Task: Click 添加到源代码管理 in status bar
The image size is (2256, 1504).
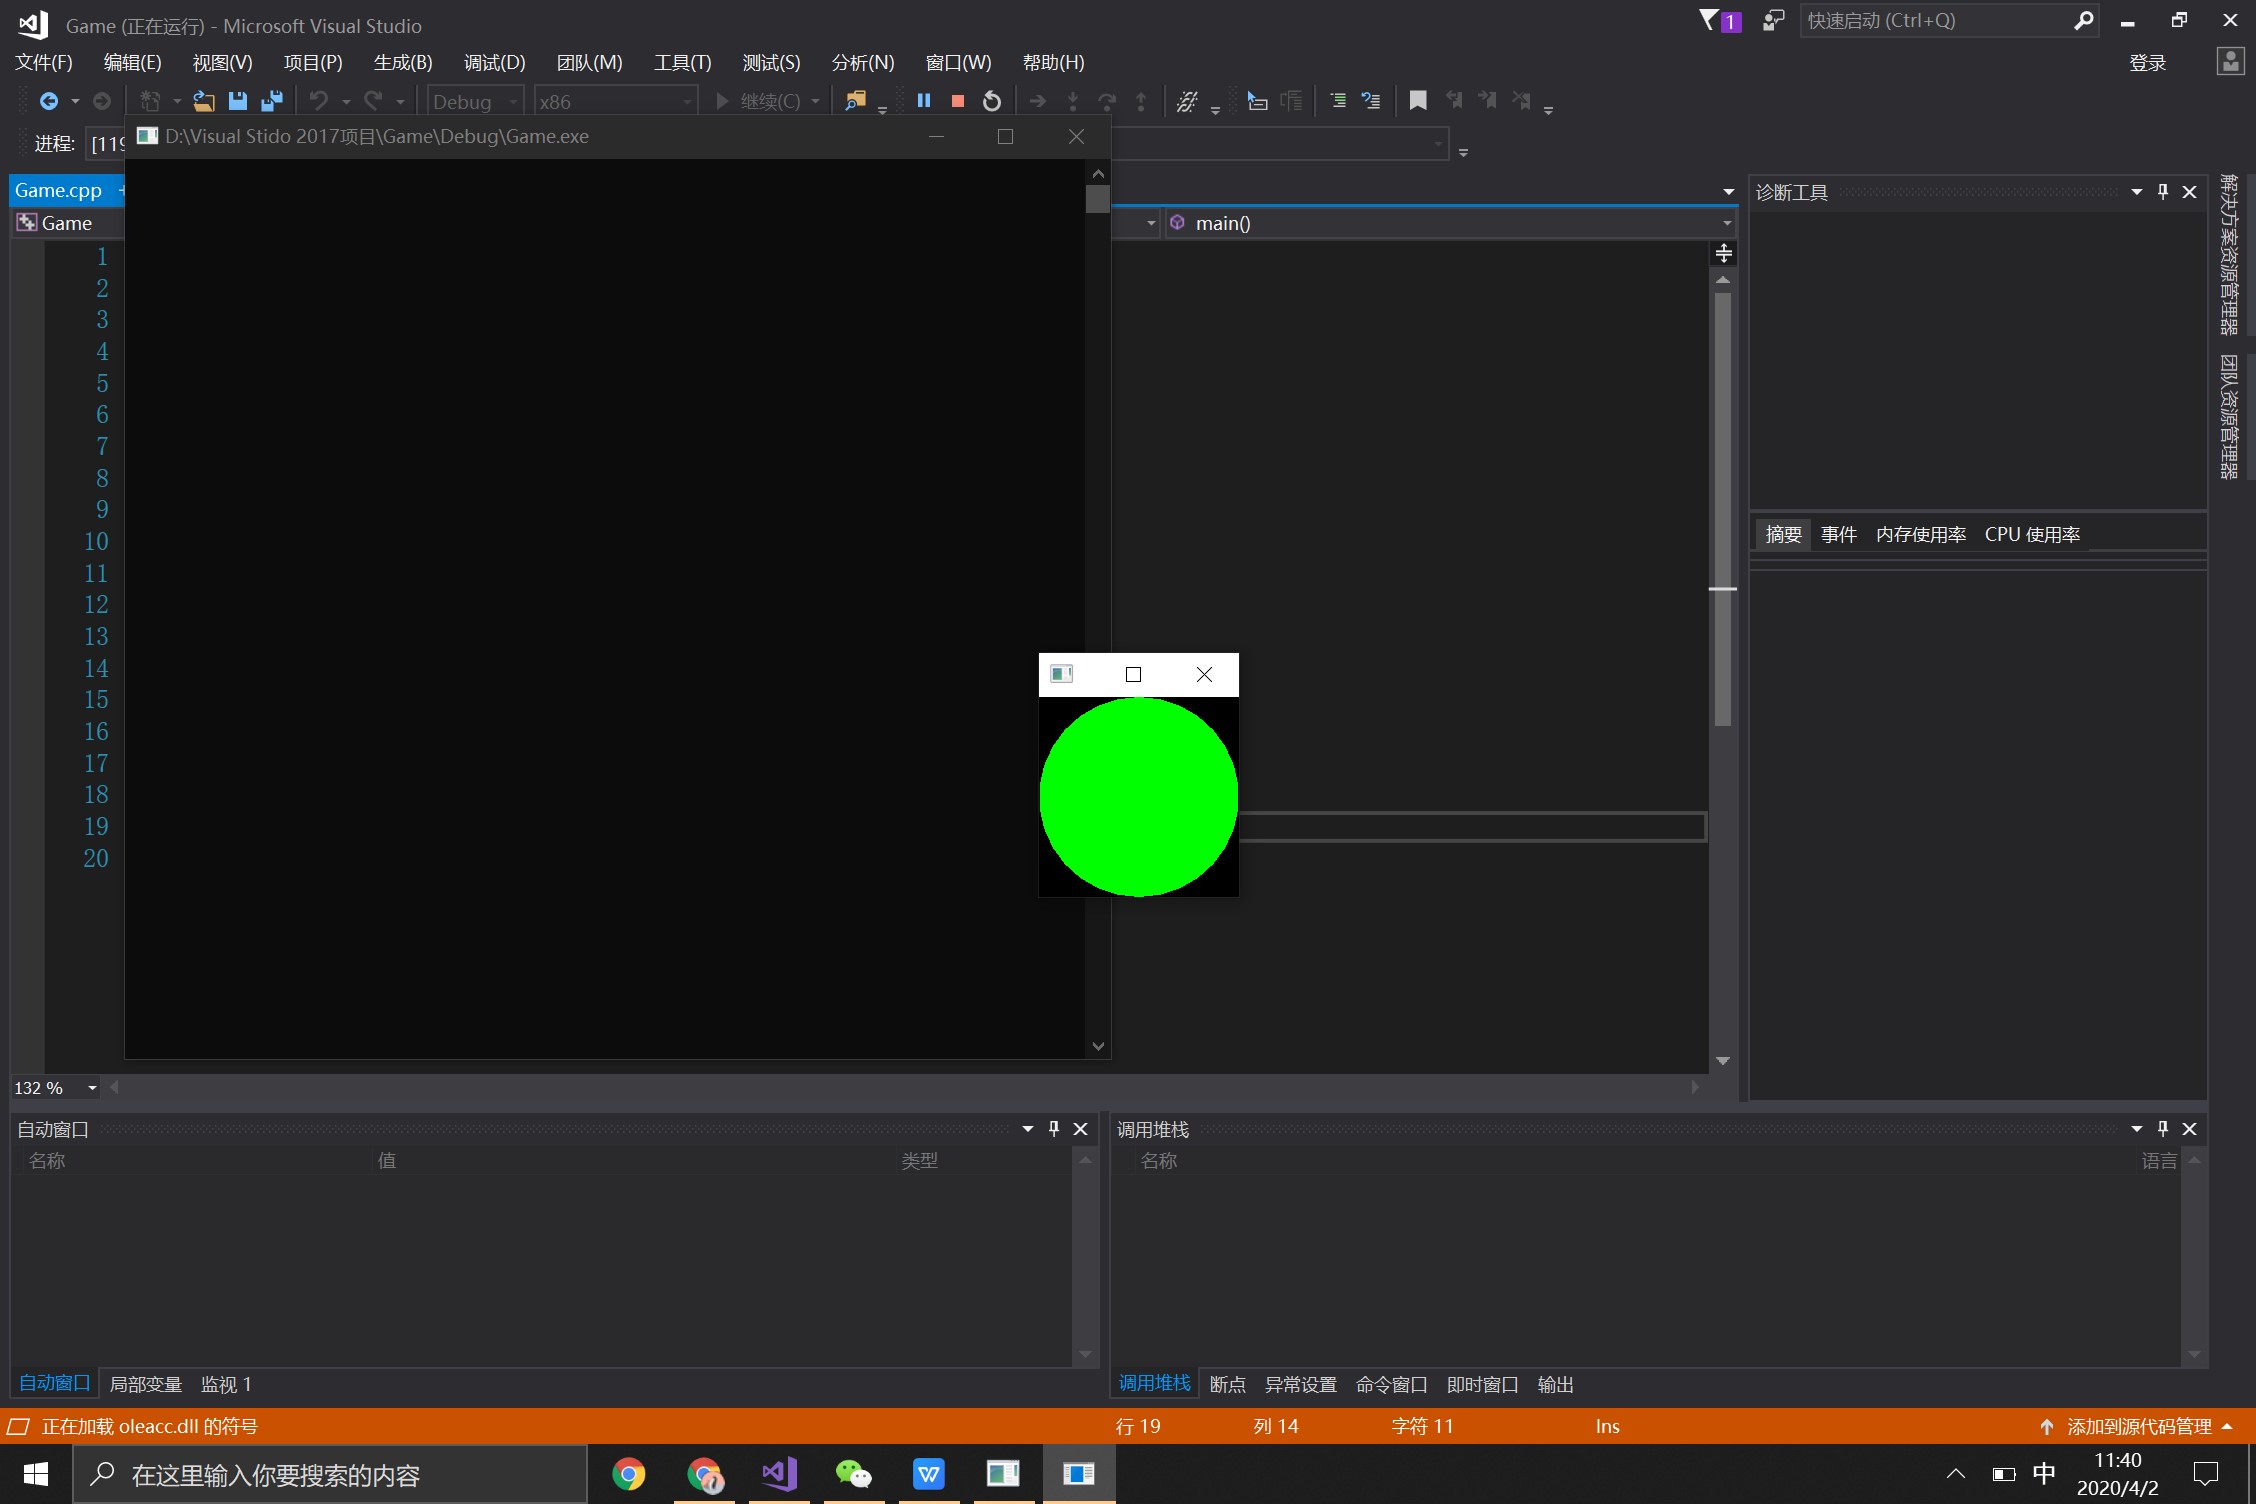Action: point(2138,1426)
